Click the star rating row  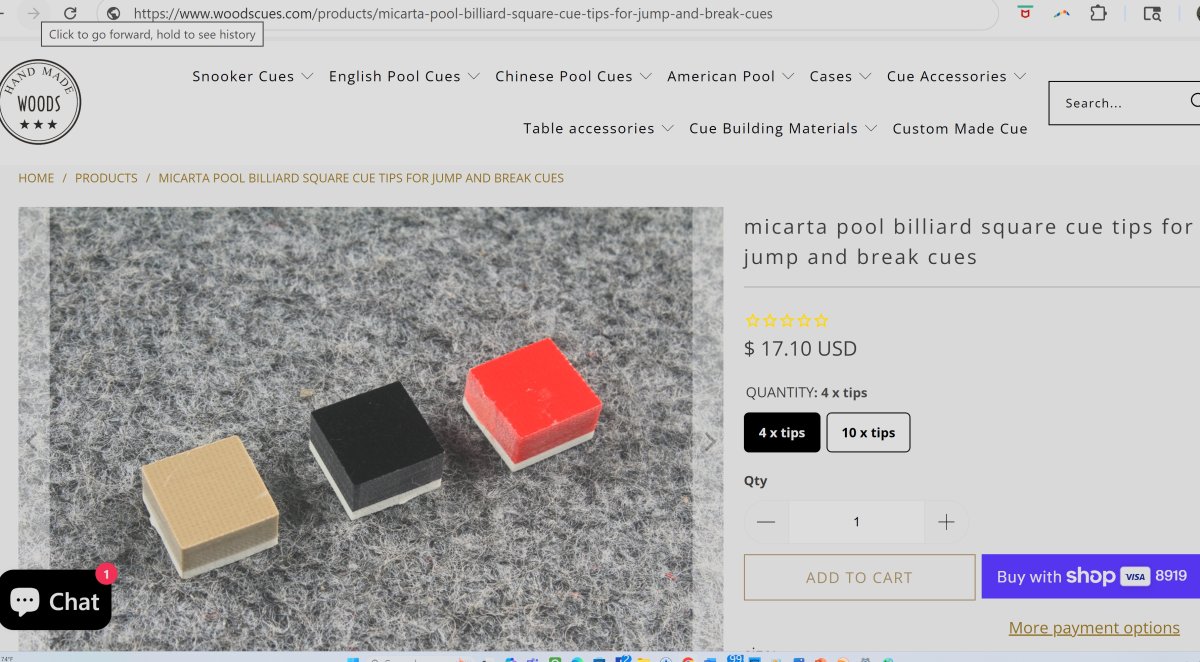[787, 321]
